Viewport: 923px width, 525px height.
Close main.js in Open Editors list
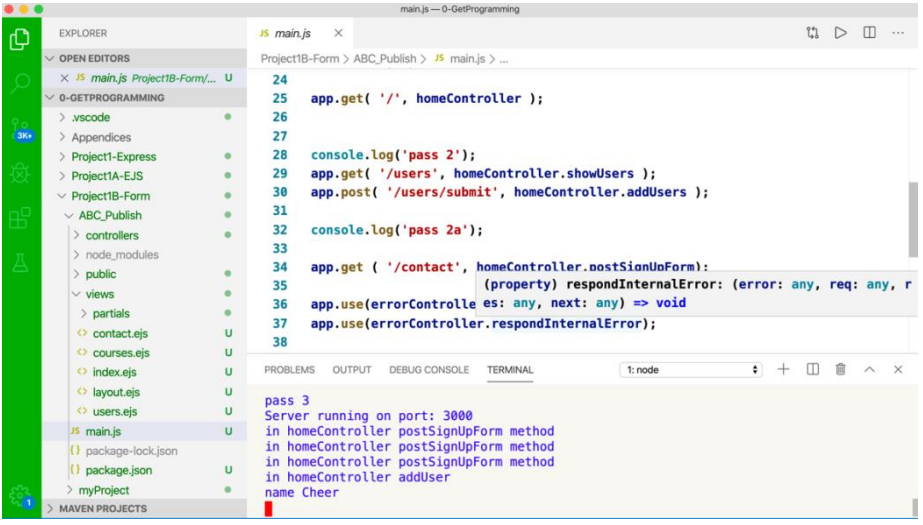click(x=65, y=78)
